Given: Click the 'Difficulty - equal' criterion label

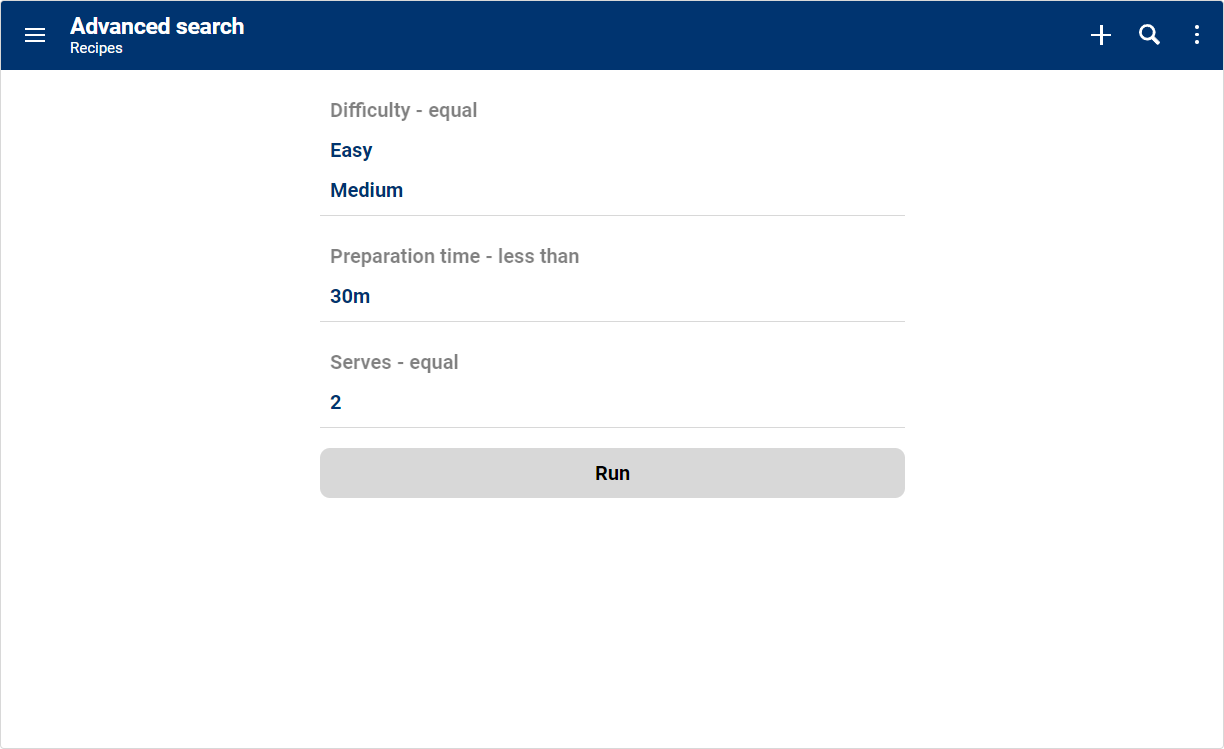Looking at the screenshot, I should (403, 110).
